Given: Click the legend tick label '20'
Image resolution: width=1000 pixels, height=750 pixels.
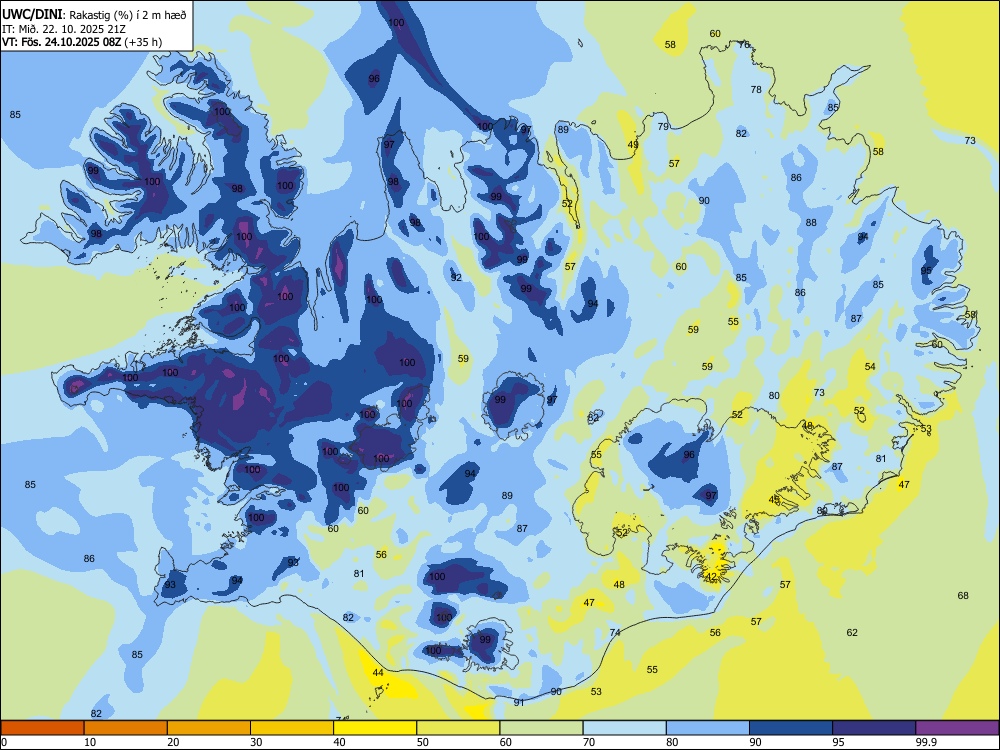Looking at the screenshot, I should (x=173, y=742).
